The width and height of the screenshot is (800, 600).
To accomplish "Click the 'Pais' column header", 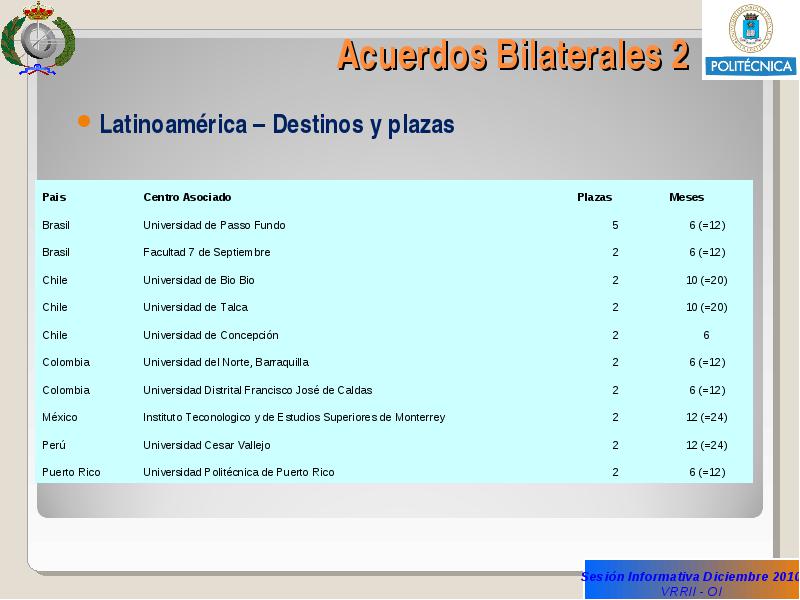I will pos(54,197).
